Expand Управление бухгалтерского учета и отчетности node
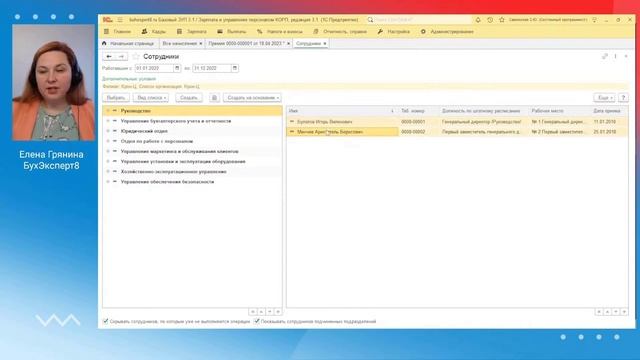640x360 pixels. point(108,121)
